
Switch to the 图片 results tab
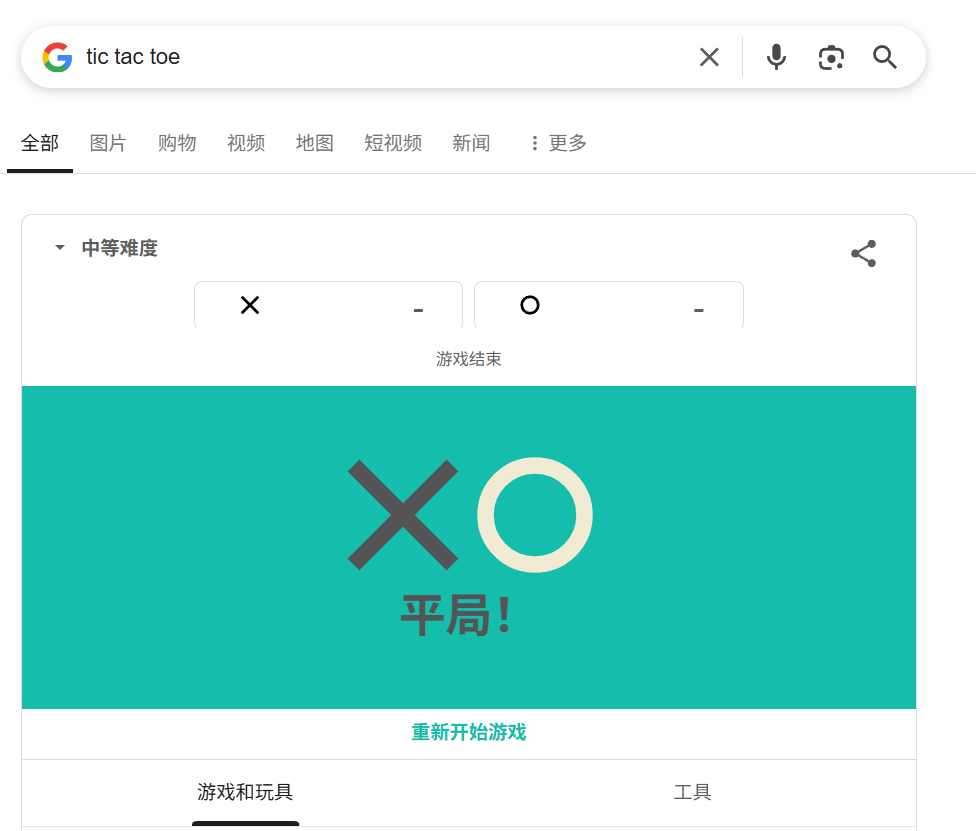point(108,144)
